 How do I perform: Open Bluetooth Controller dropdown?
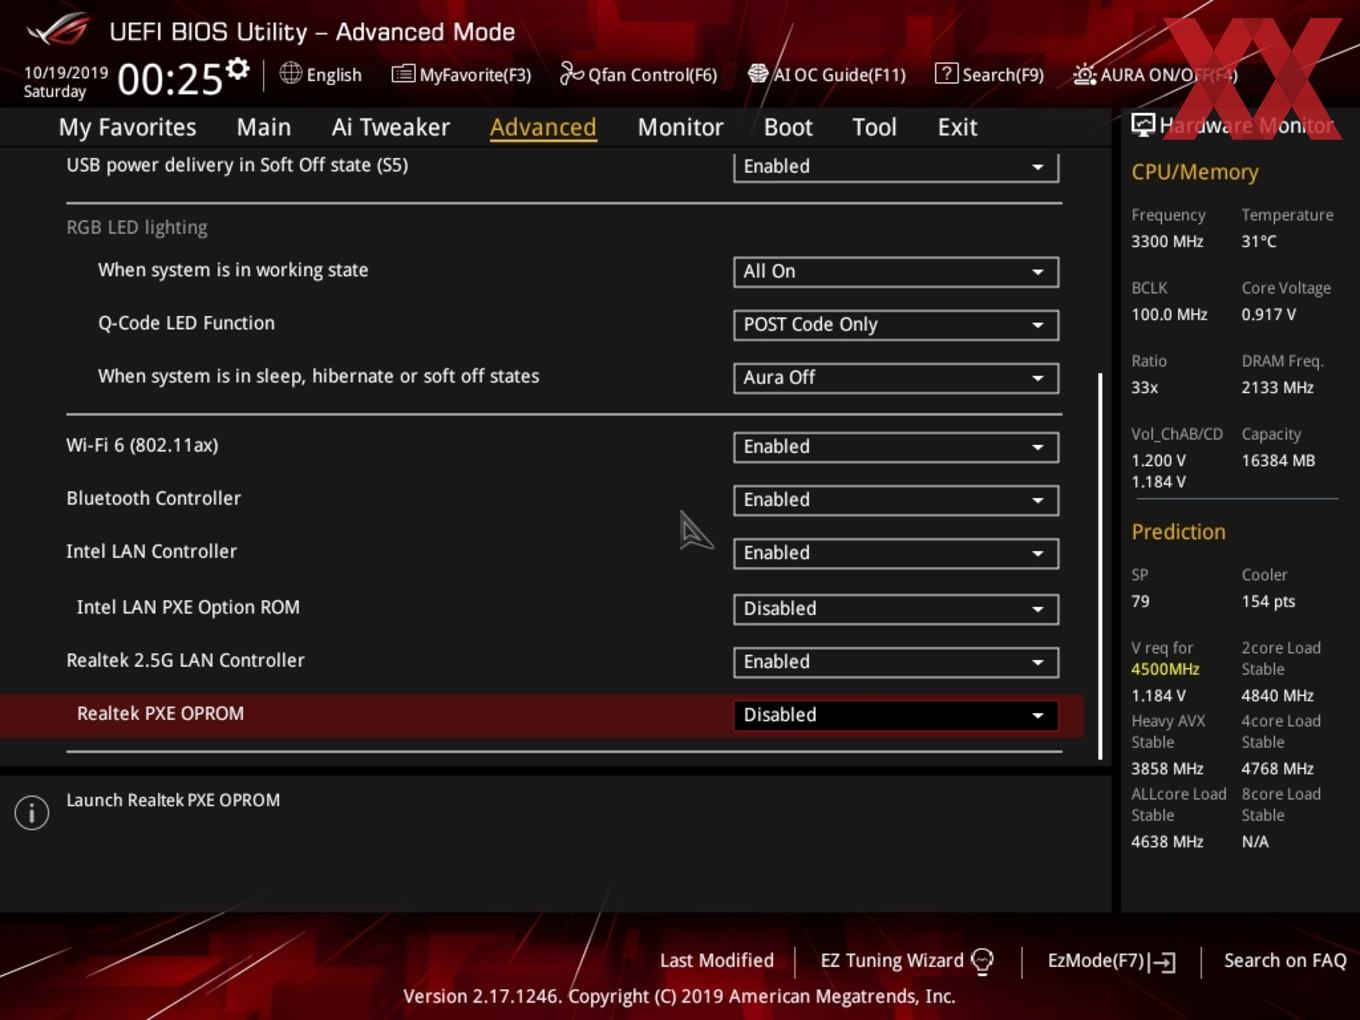click(x=896, y=499)
